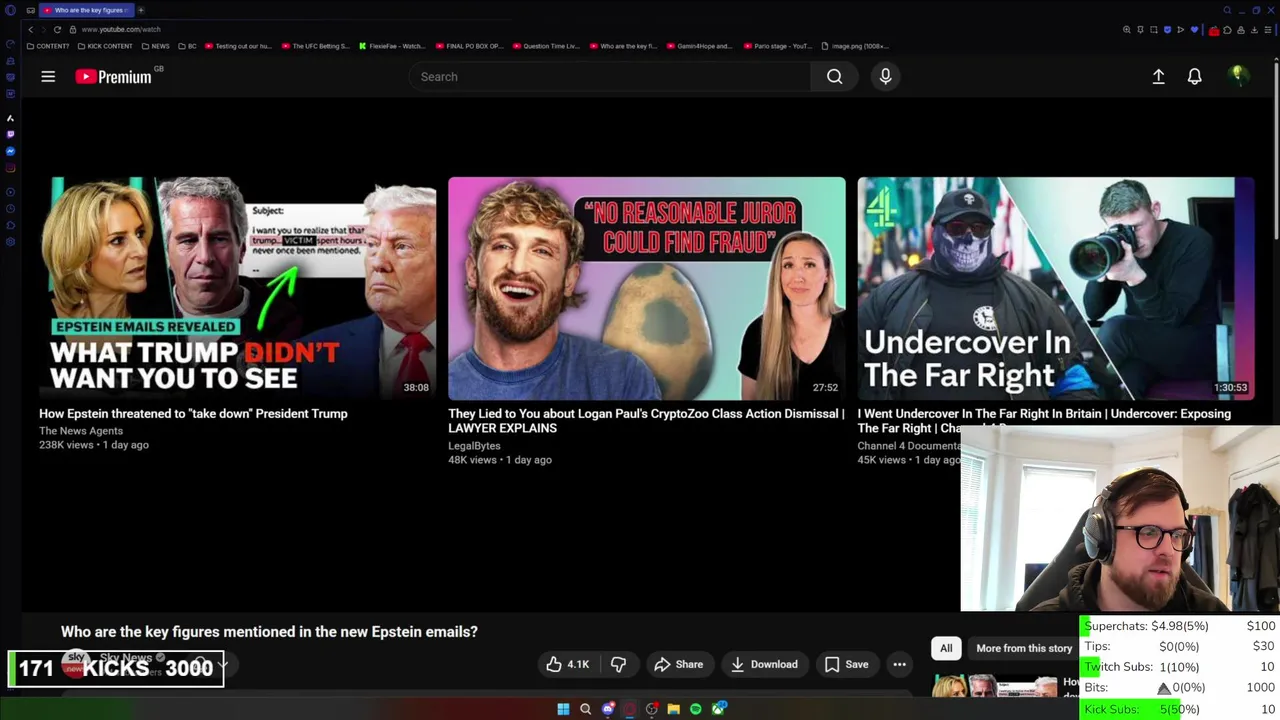
Task: Reload the page using refresh icon
Action: tap(57, 29)
